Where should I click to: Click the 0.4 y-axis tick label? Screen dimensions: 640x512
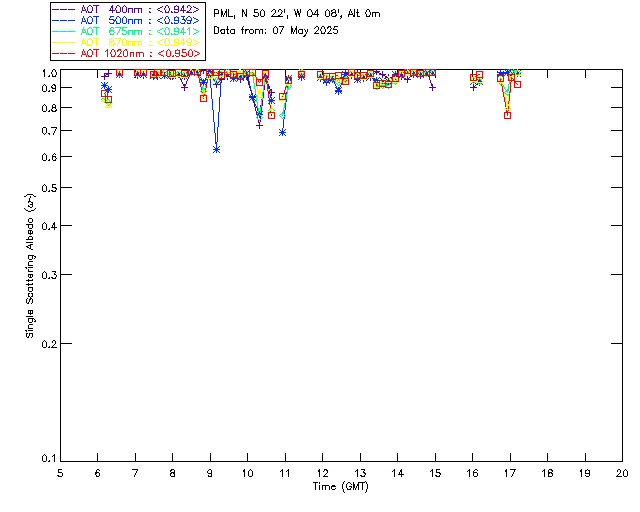49,226
